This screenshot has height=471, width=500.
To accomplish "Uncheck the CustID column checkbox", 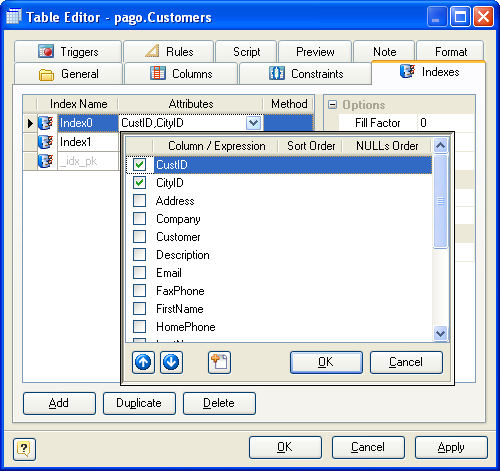I will [x=139, y=164].
